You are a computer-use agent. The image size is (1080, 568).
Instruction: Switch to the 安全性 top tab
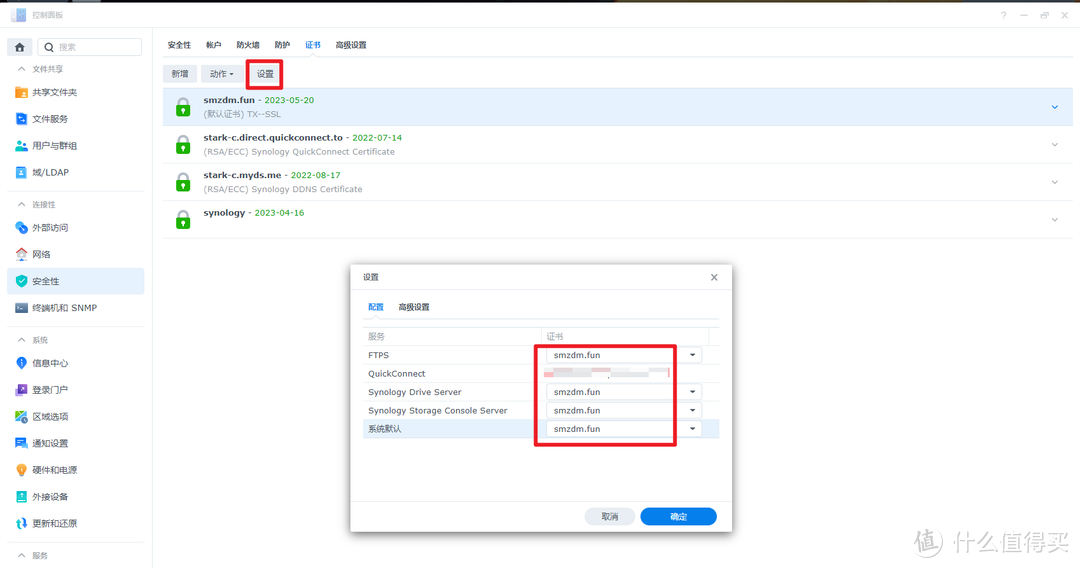pyautogui.click(x=179, y=45)
